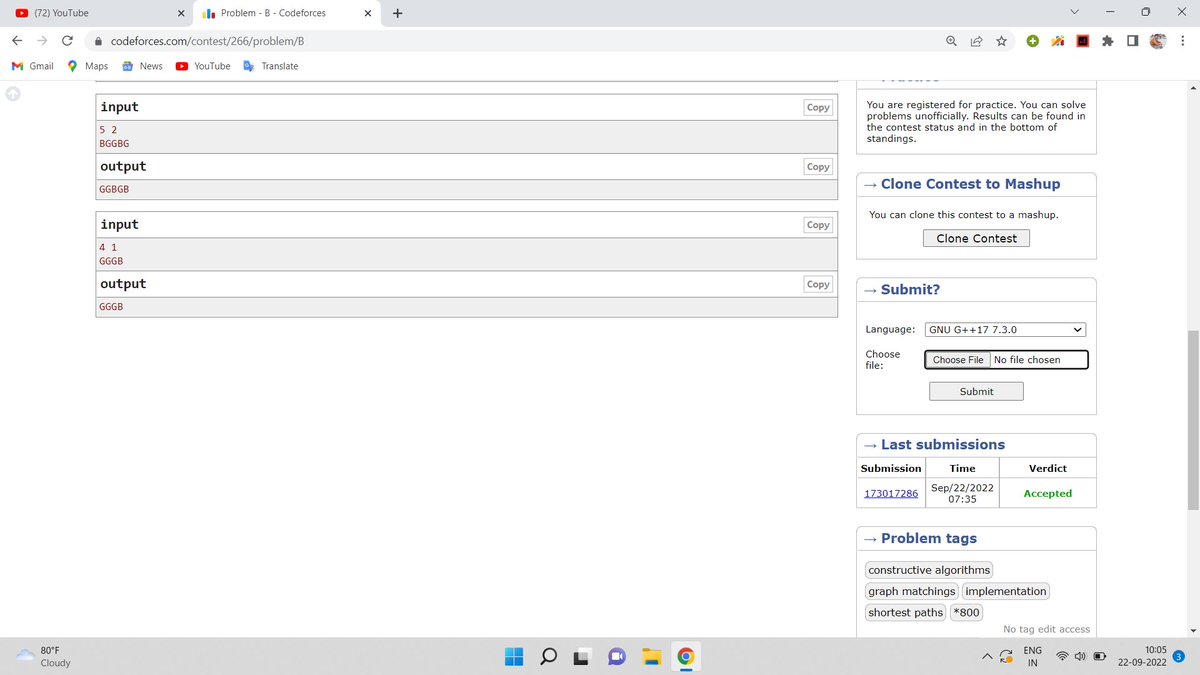Click the network Wi-Fi tray icon
The width and height of the screenshot is (1200, 675).
coord(1064,657)
